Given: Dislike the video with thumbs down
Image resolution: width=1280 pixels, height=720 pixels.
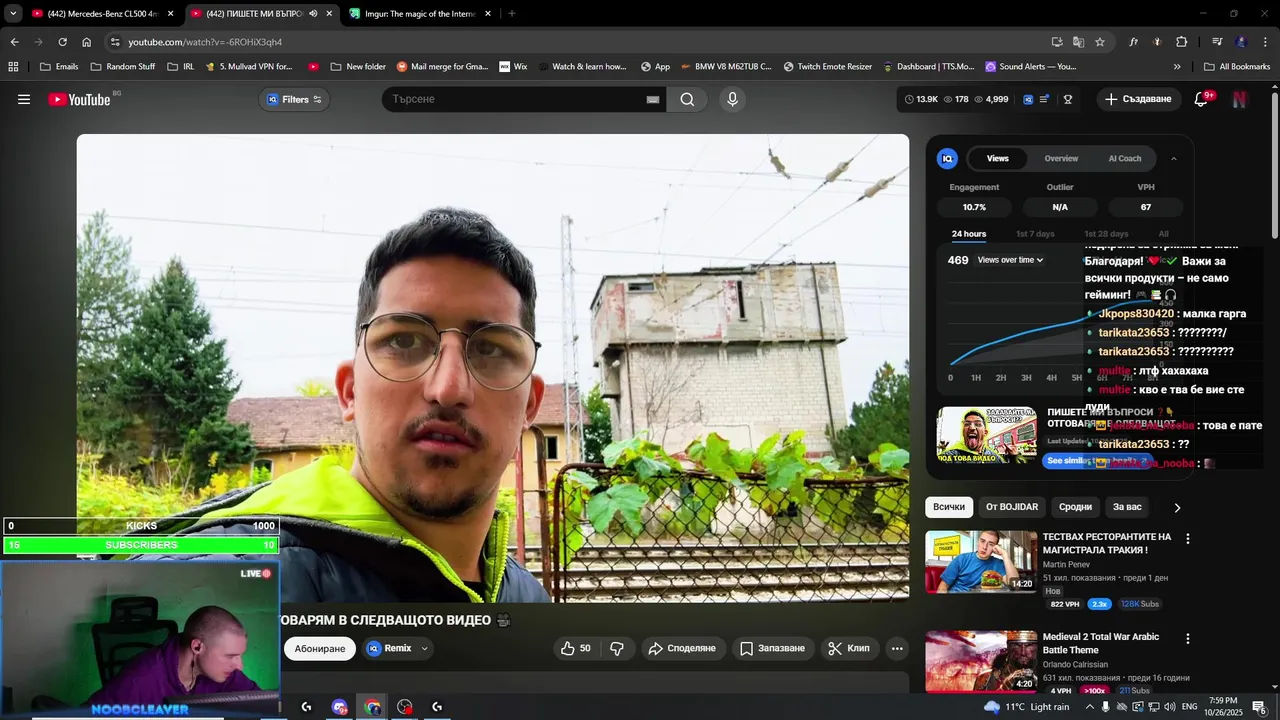Looking at the screenshot, I should [617, 648].
